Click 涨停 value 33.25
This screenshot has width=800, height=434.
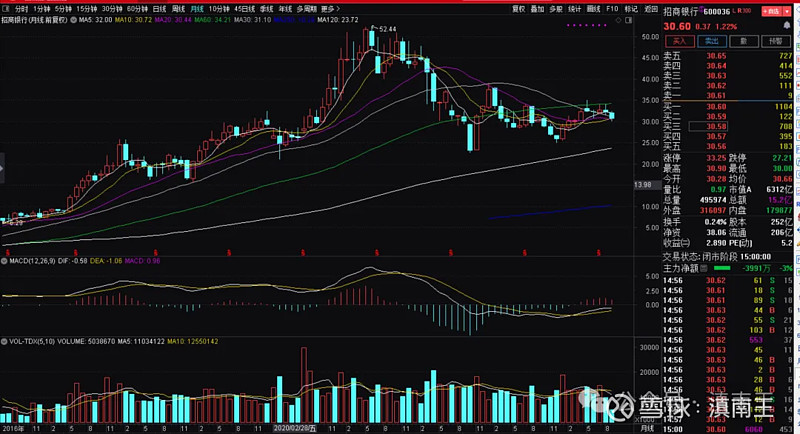point(716,158)
